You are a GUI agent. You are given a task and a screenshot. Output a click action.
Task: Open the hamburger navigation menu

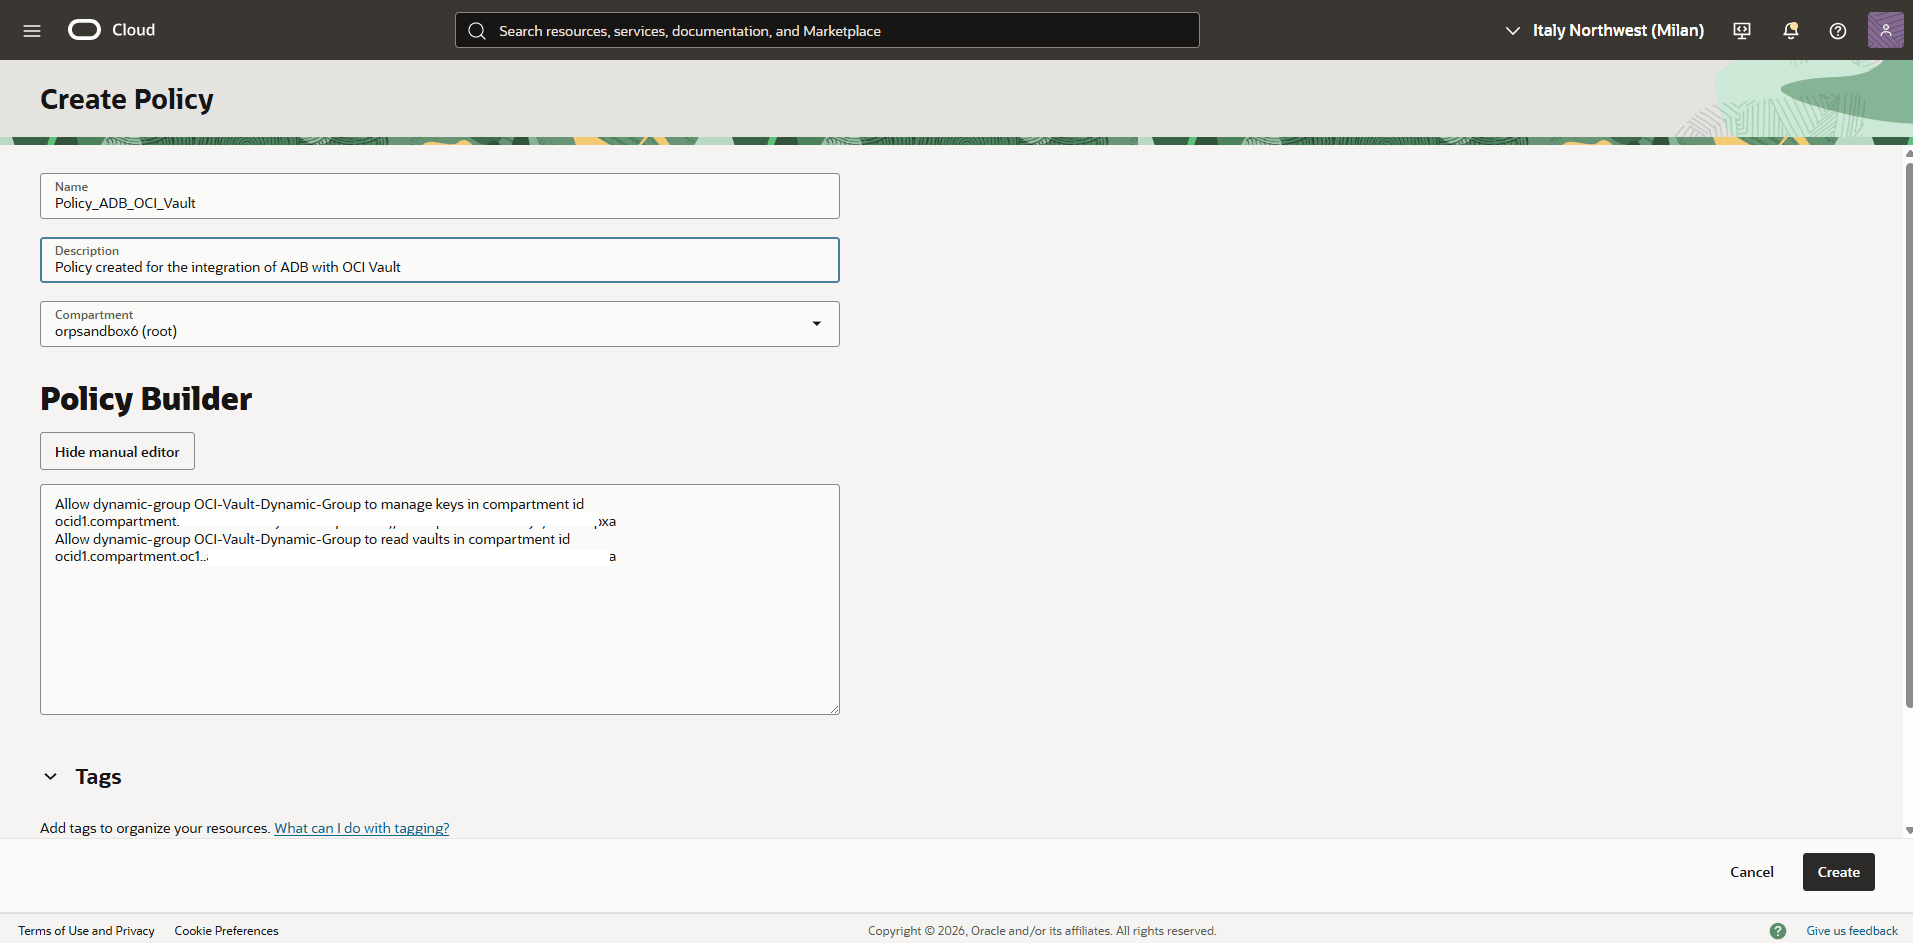32,30
